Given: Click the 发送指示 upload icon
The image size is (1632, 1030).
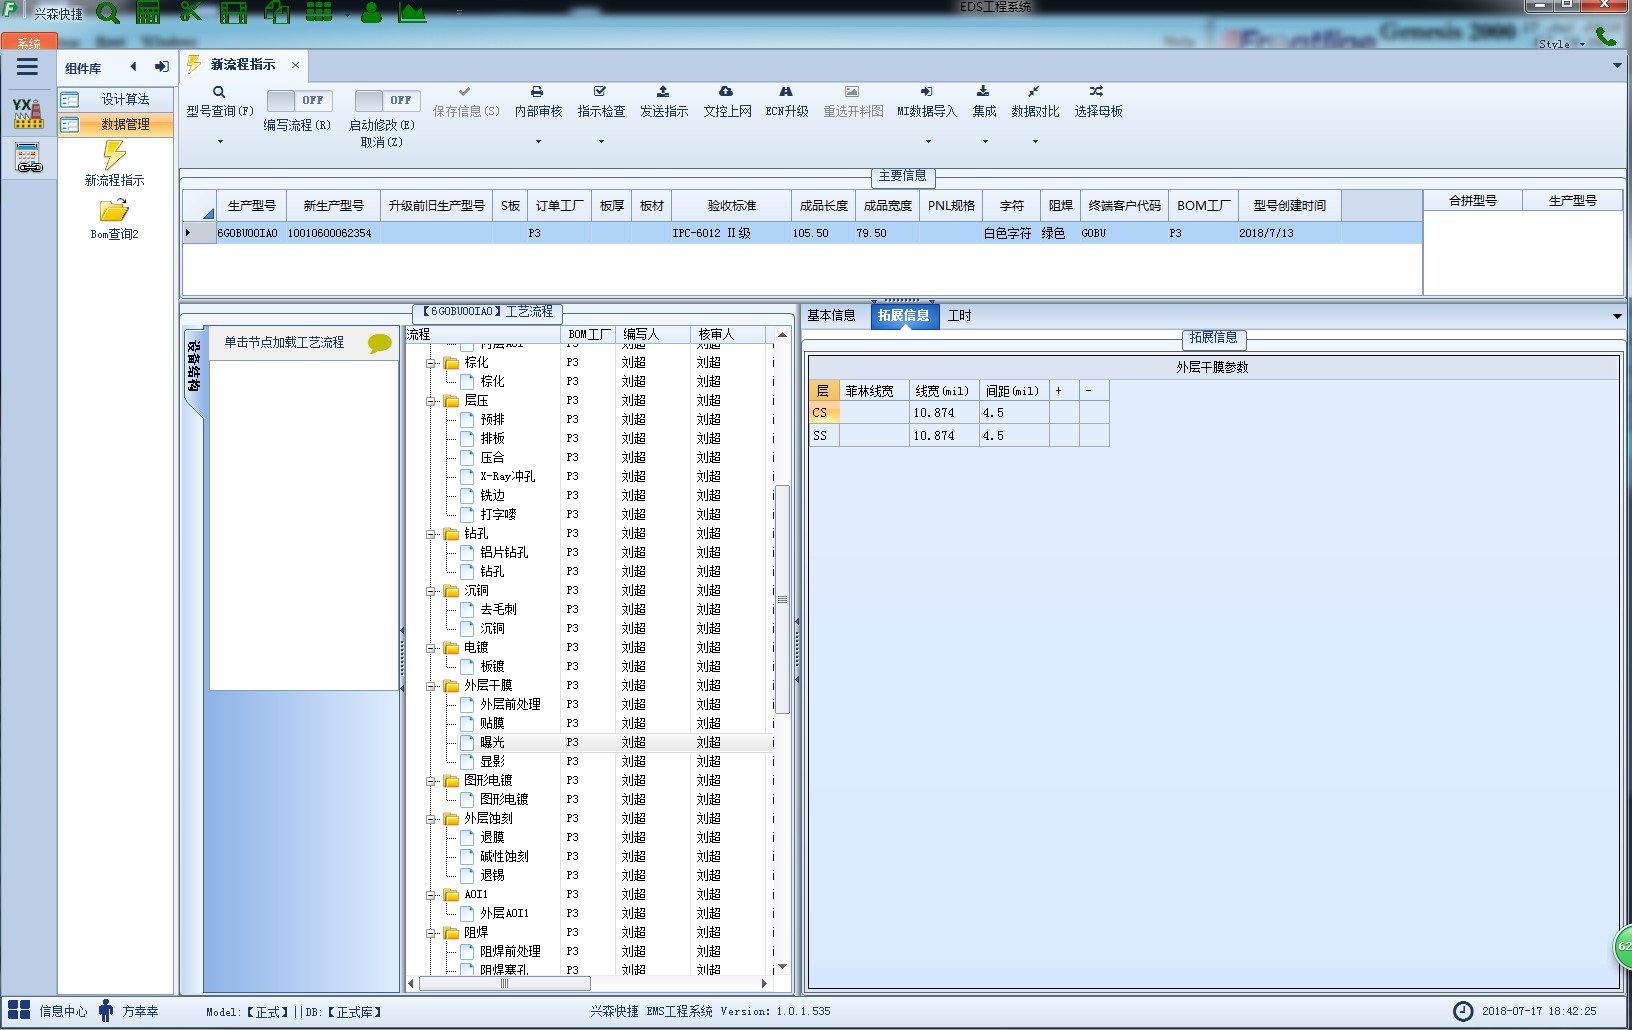Looking at the screenshot, I should (x=663, y=92).
